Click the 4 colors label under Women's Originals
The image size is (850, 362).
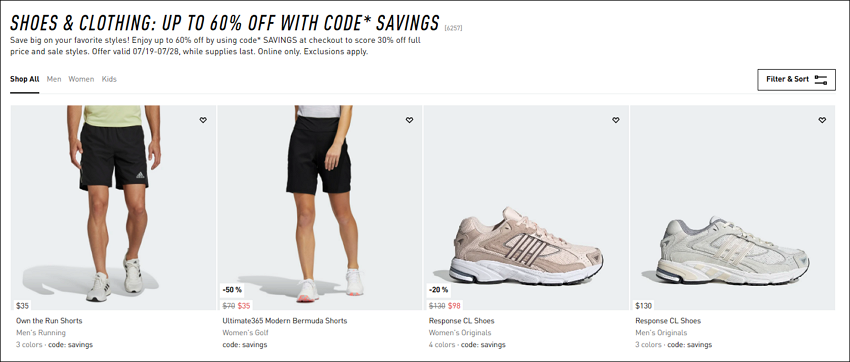pyautogui.click(x=442, y=345)
